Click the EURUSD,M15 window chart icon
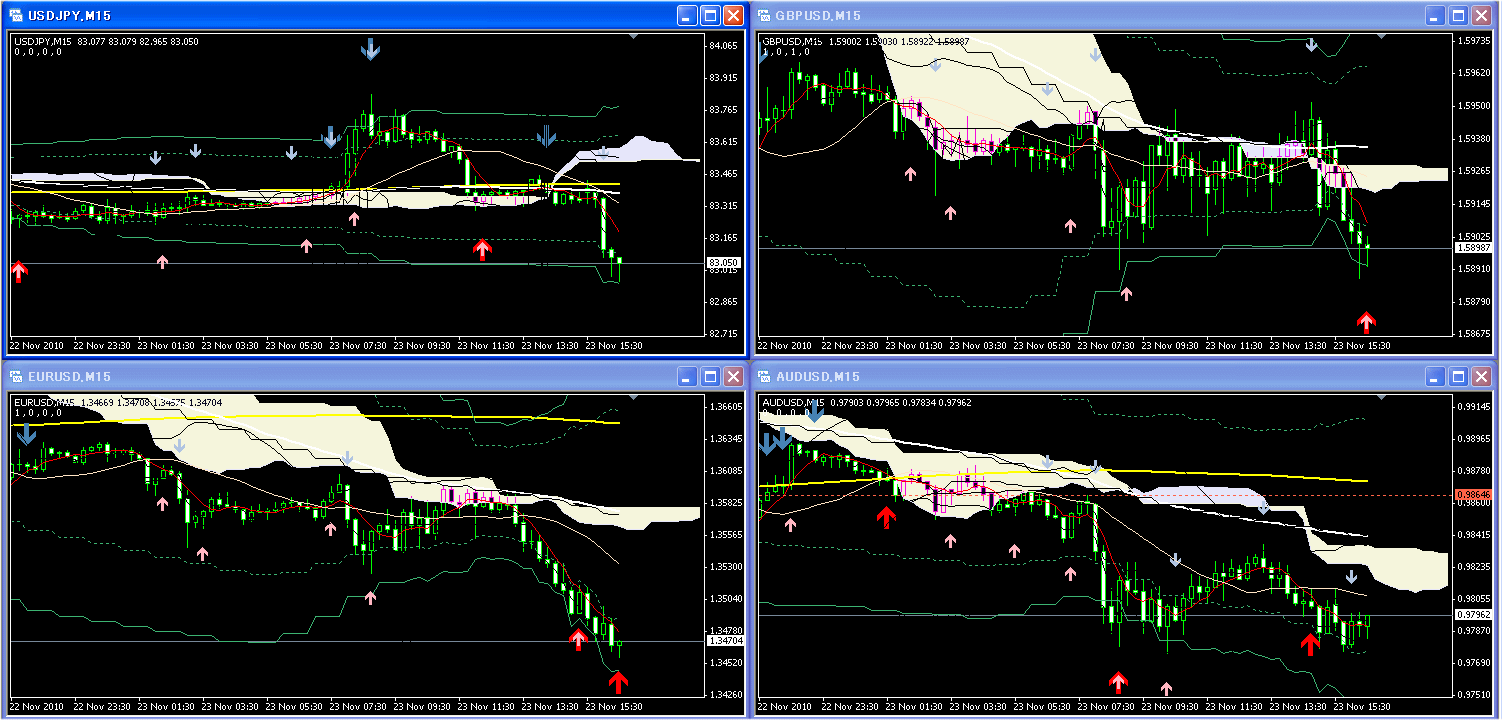1502x720 pixels. click(16, 376)
